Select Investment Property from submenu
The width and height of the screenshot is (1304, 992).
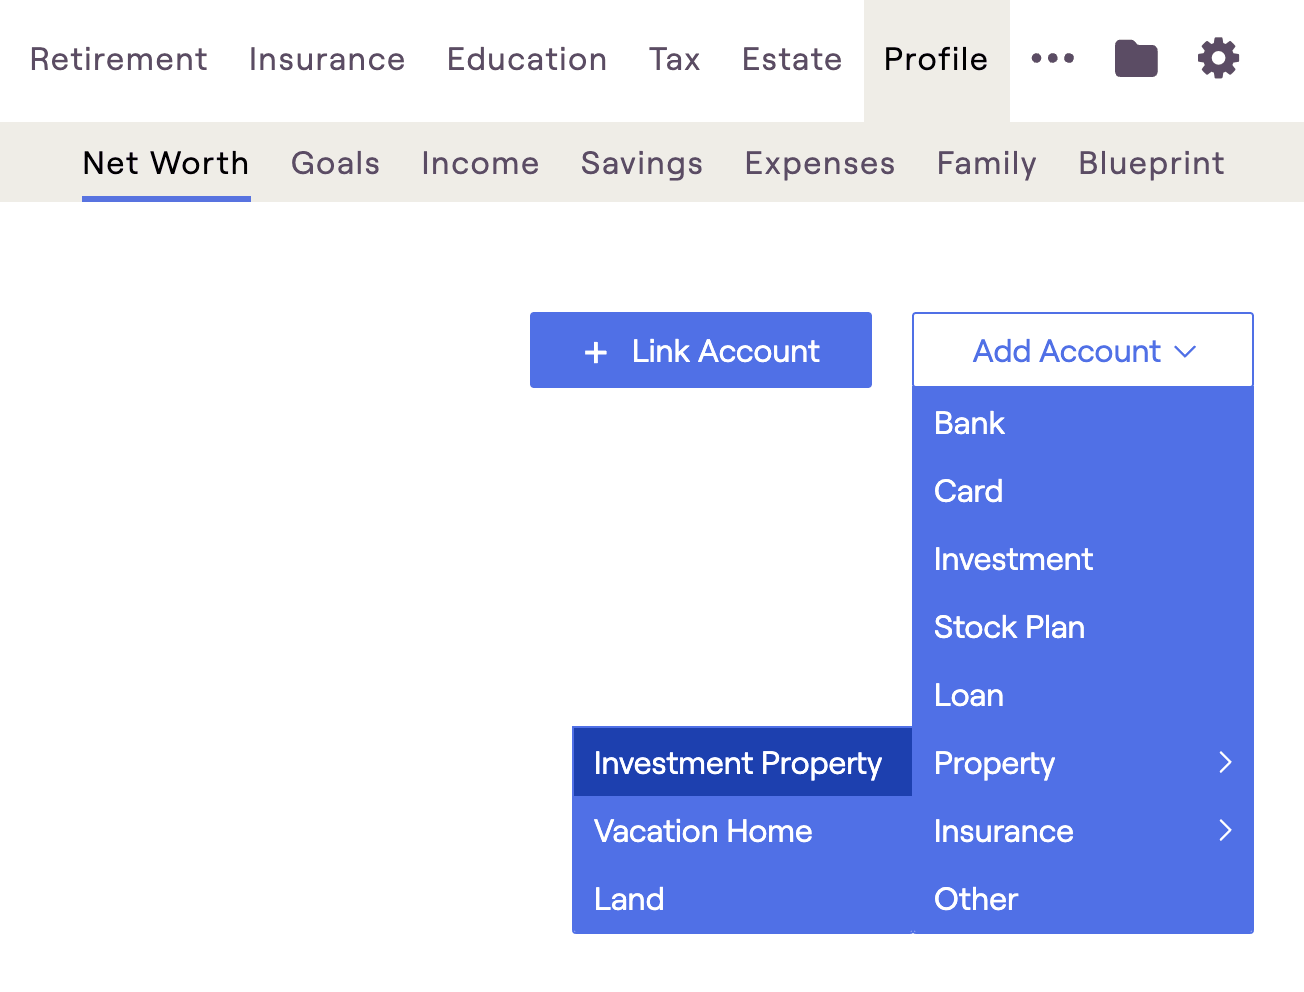tap(742, 763)
